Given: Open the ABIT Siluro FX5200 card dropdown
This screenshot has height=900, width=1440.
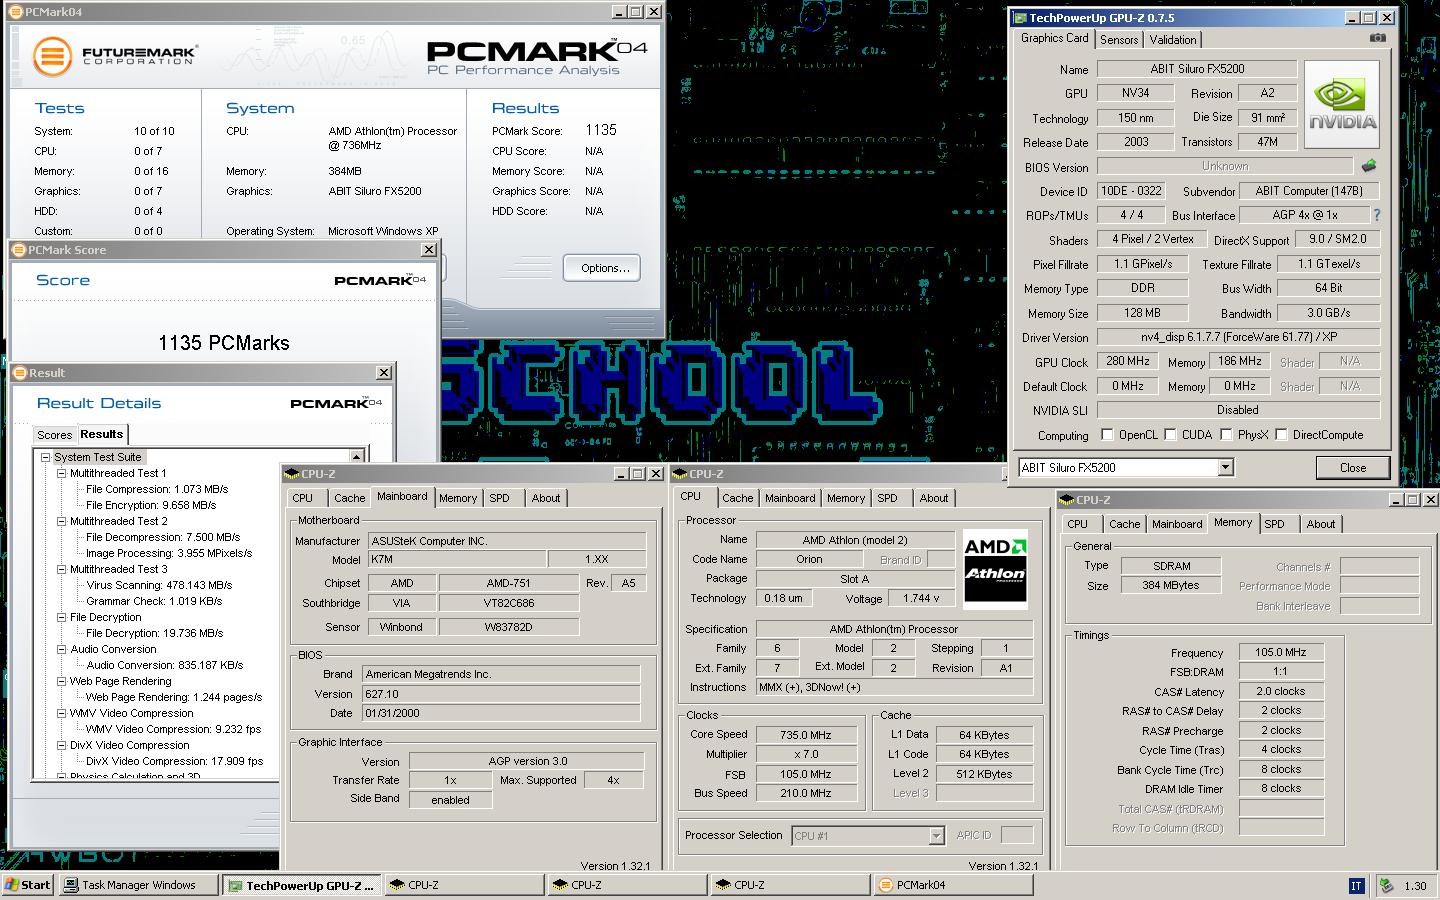Looking at the screenshot, I should click(1225, 468).
